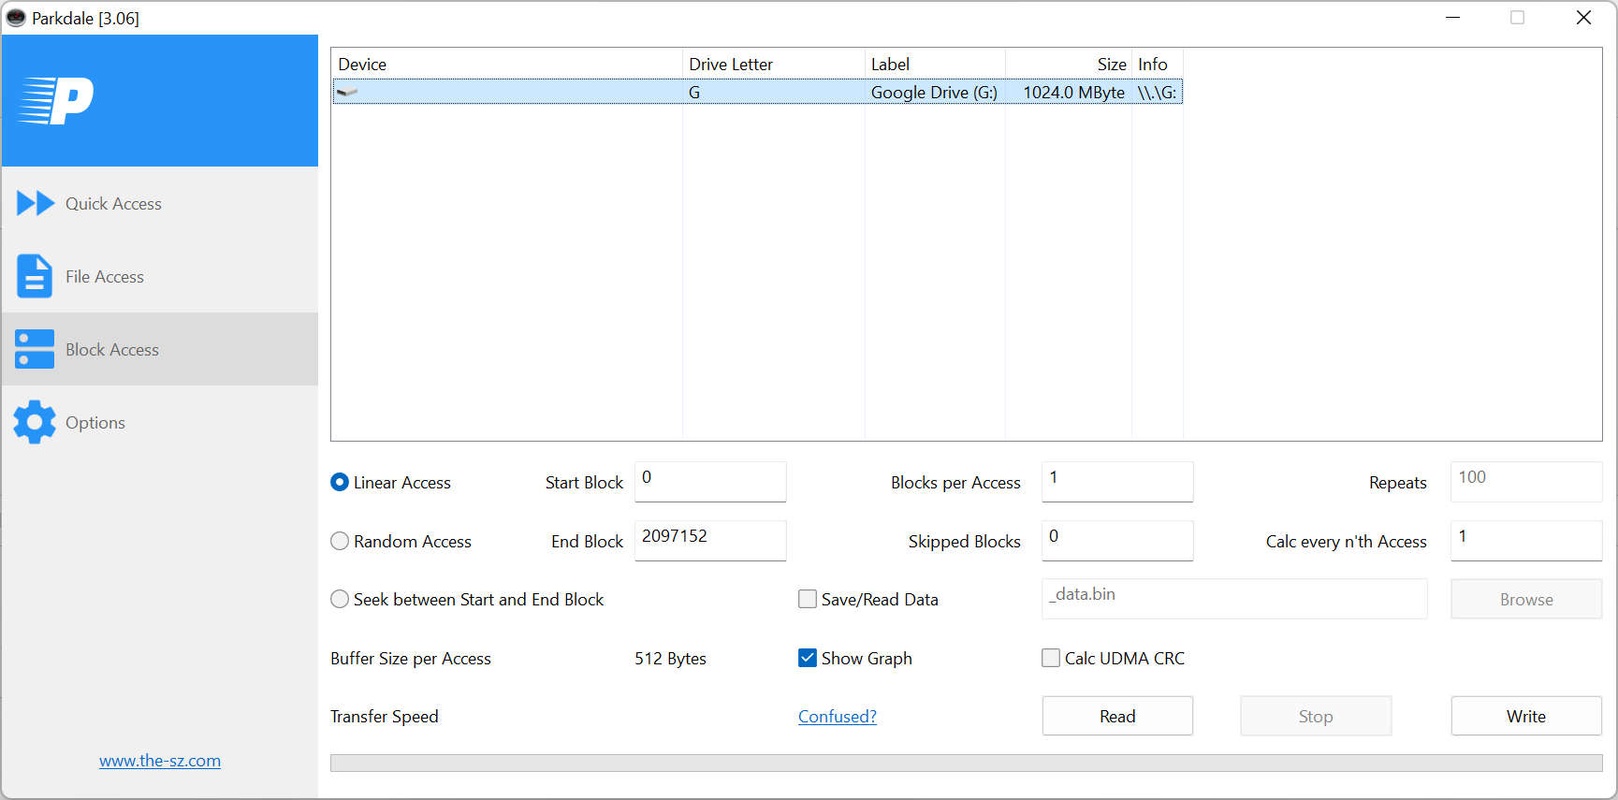
Task: Click the Options gear icon
Action: [x=34, y=422]
